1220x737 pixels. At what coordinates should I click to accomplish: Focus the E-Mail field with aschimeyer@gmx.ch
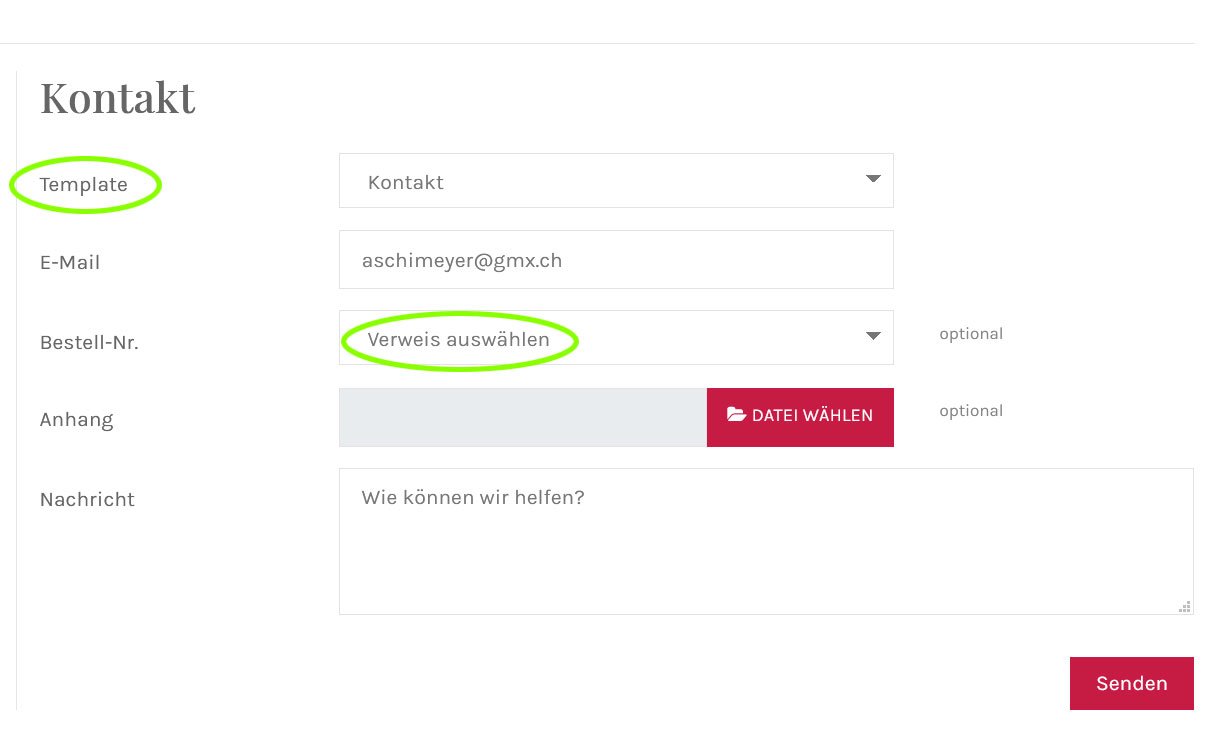[x=616, y=260]
